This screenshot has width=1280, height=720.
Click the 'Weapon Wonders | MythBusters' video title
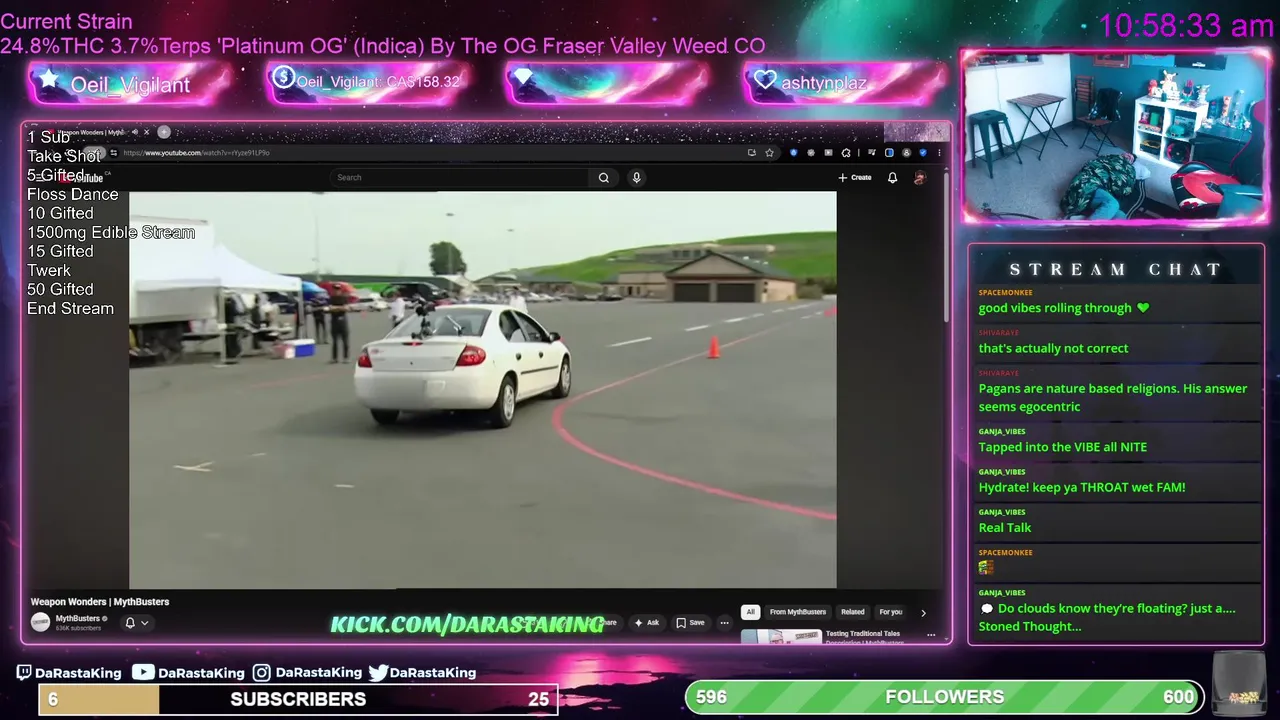(100, 602)
